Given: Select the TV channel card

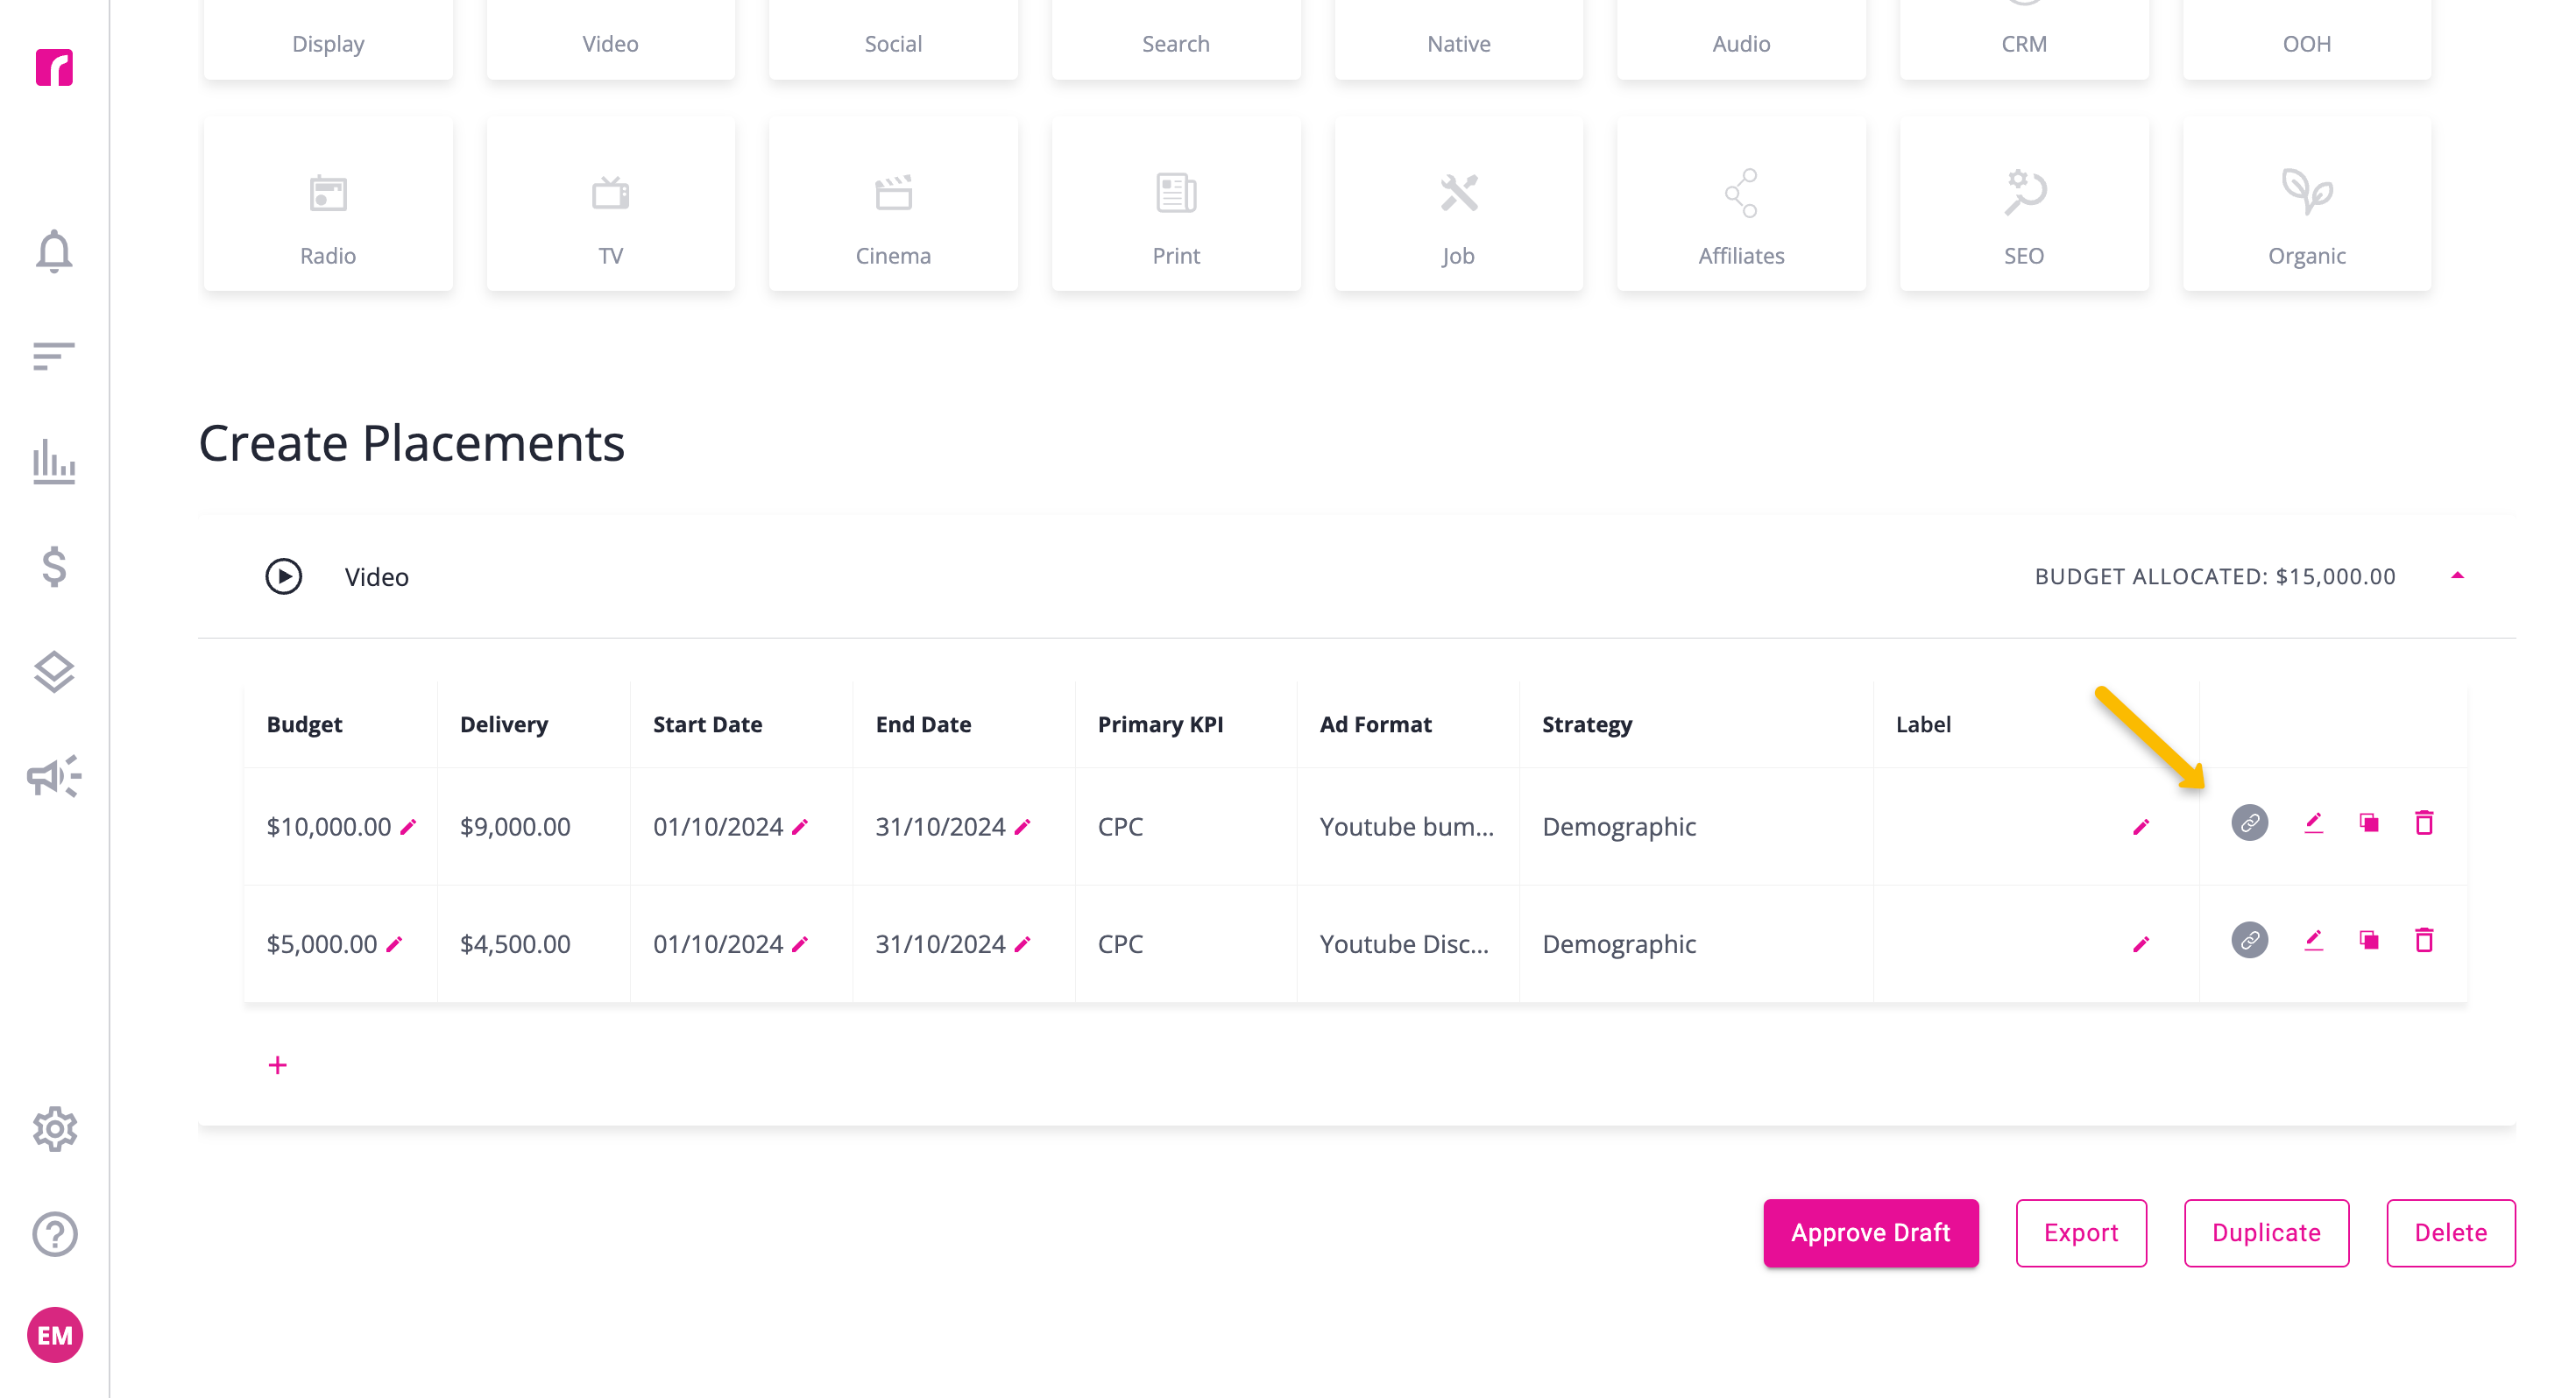Looking at the screenshot, I should click(611, 204).
